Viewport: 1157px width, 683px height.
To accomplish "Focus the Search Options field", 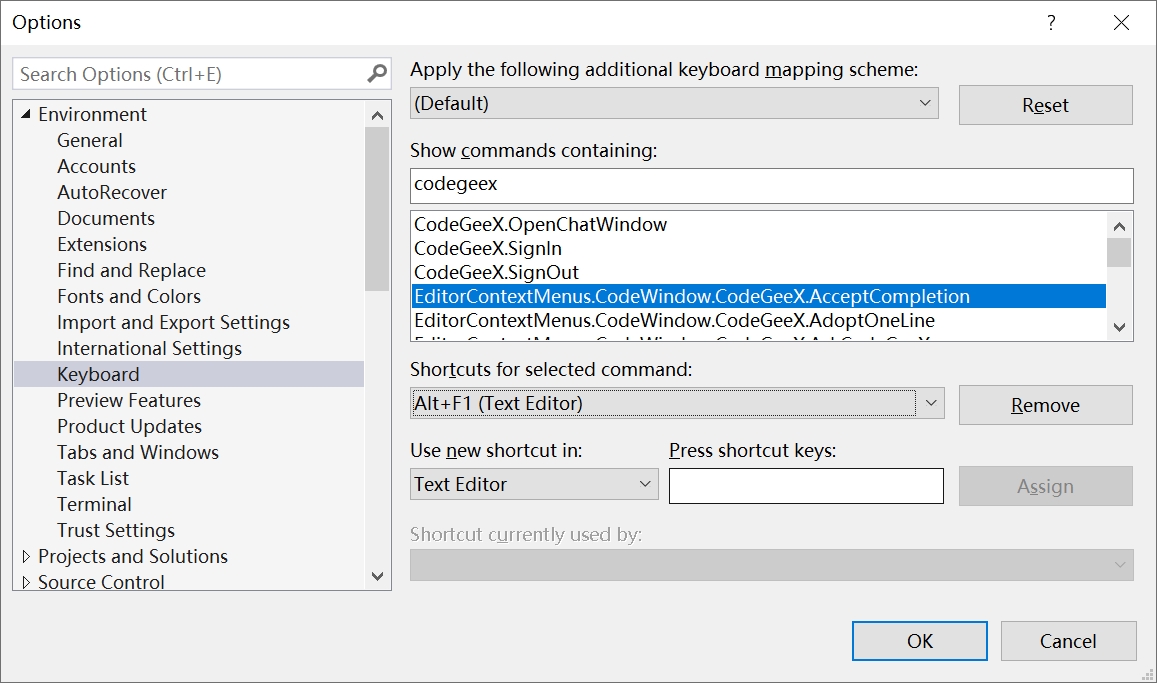I will tap(190, 74).
